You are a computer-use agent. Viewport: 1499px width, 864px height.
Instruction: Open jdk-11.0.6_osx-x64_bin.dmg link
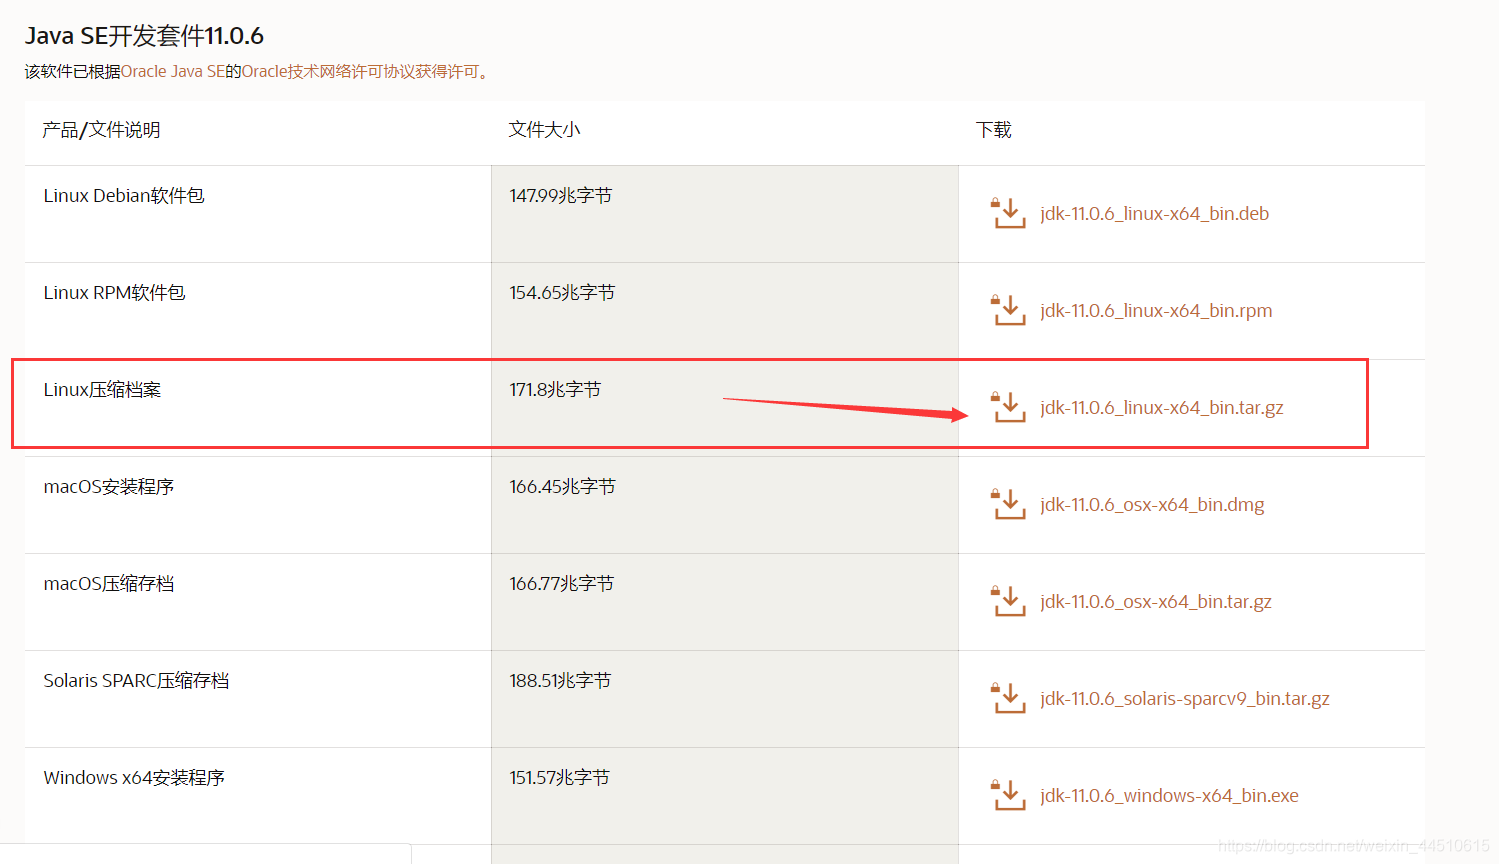point(1152,505)
